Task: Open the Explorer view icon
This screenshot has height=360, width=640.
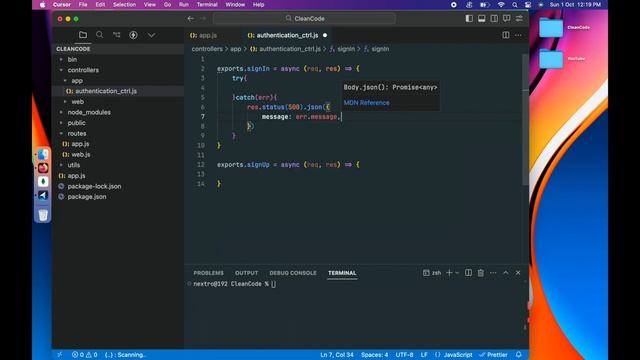Action: tap(83, 35)
